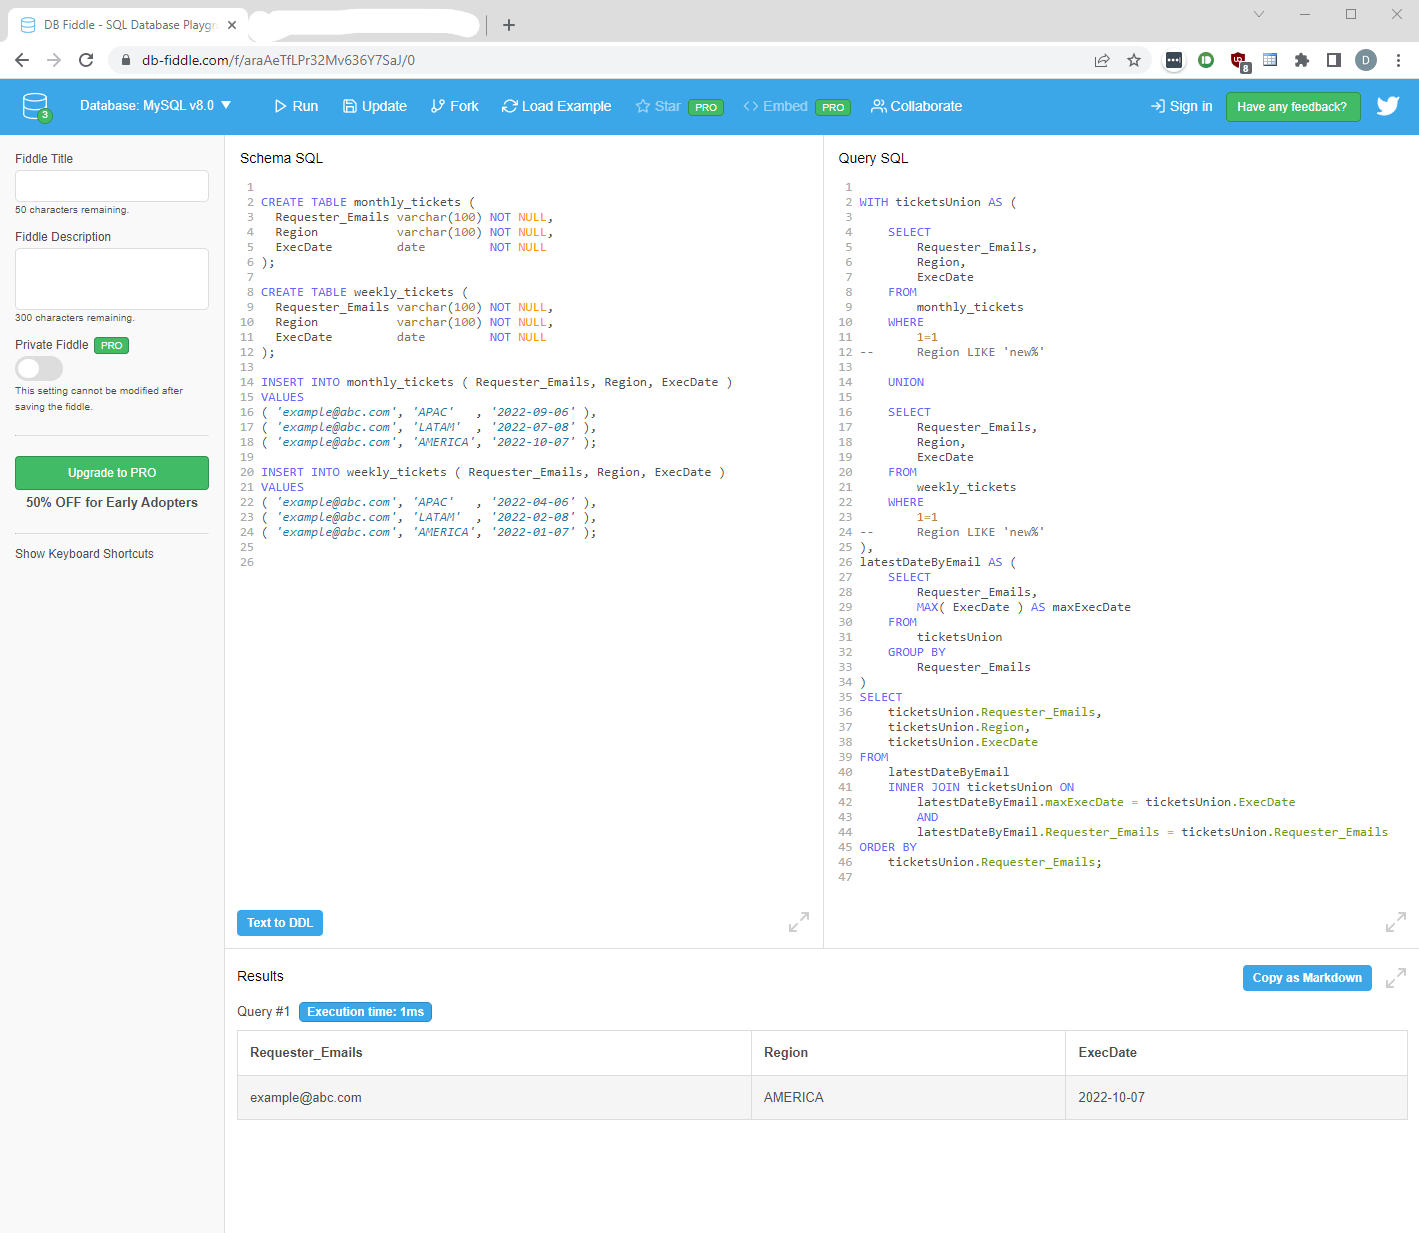This screenshot has width=1419, height=1233.
Task: Select the 2022-10-07 result cell
Action: coord(1236,1097)
